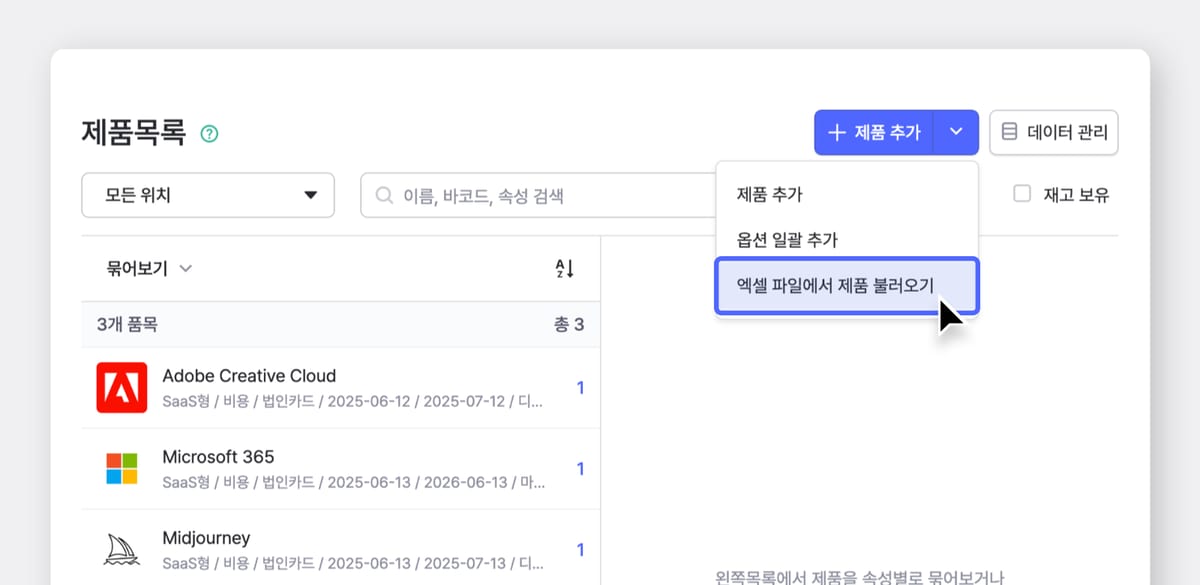Click the Adobe Creative Cloud logo icon

pos(121,389)
